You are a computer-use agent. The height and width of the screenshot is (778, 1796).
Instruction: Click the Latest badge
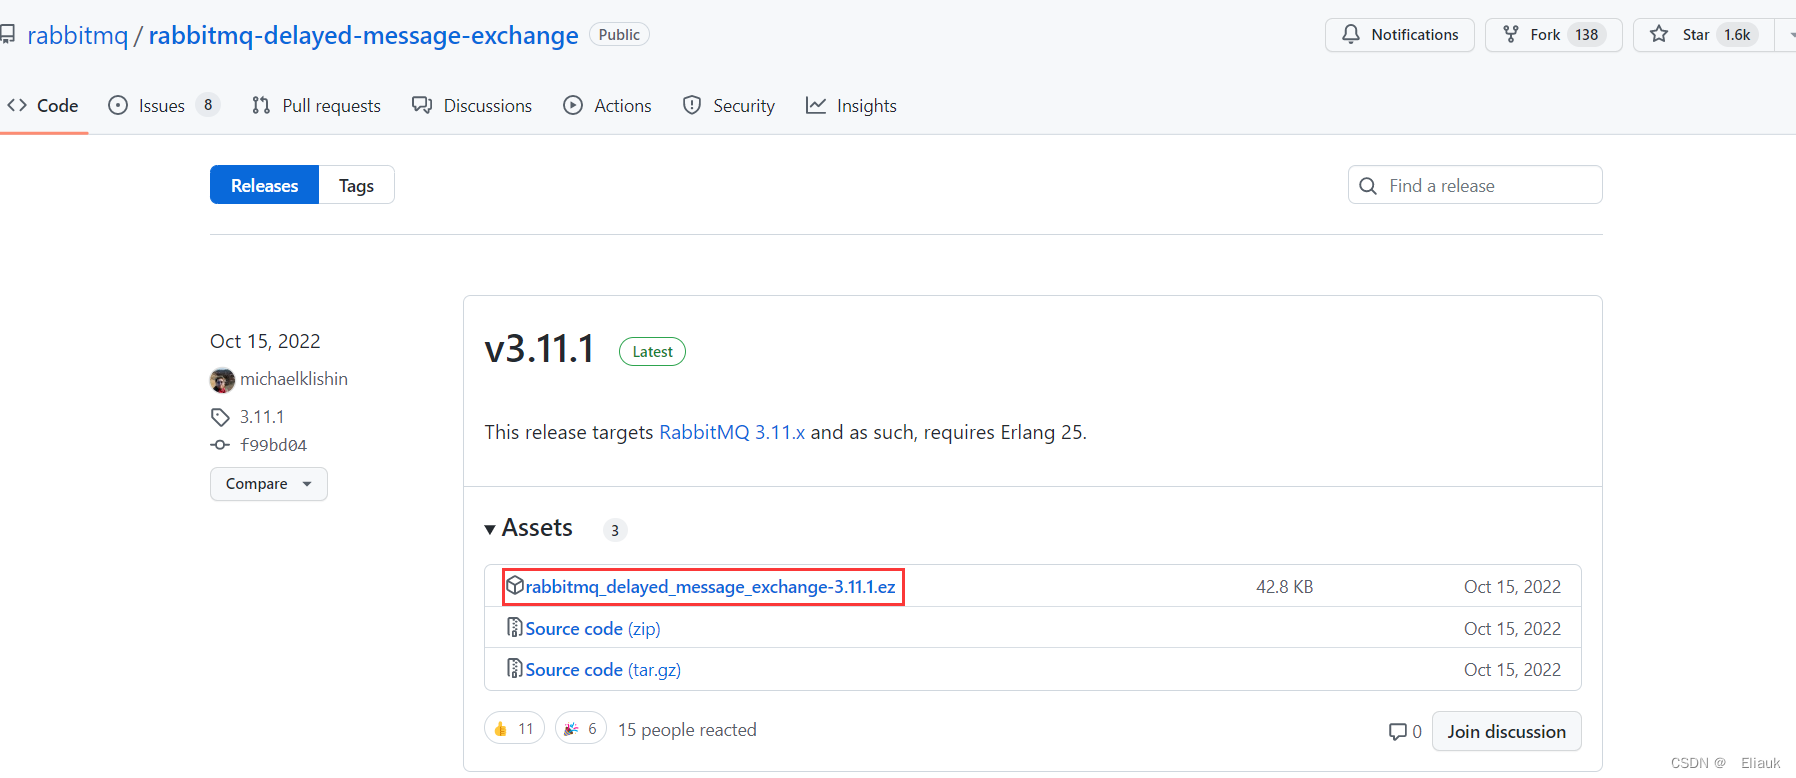pos(652,352)
